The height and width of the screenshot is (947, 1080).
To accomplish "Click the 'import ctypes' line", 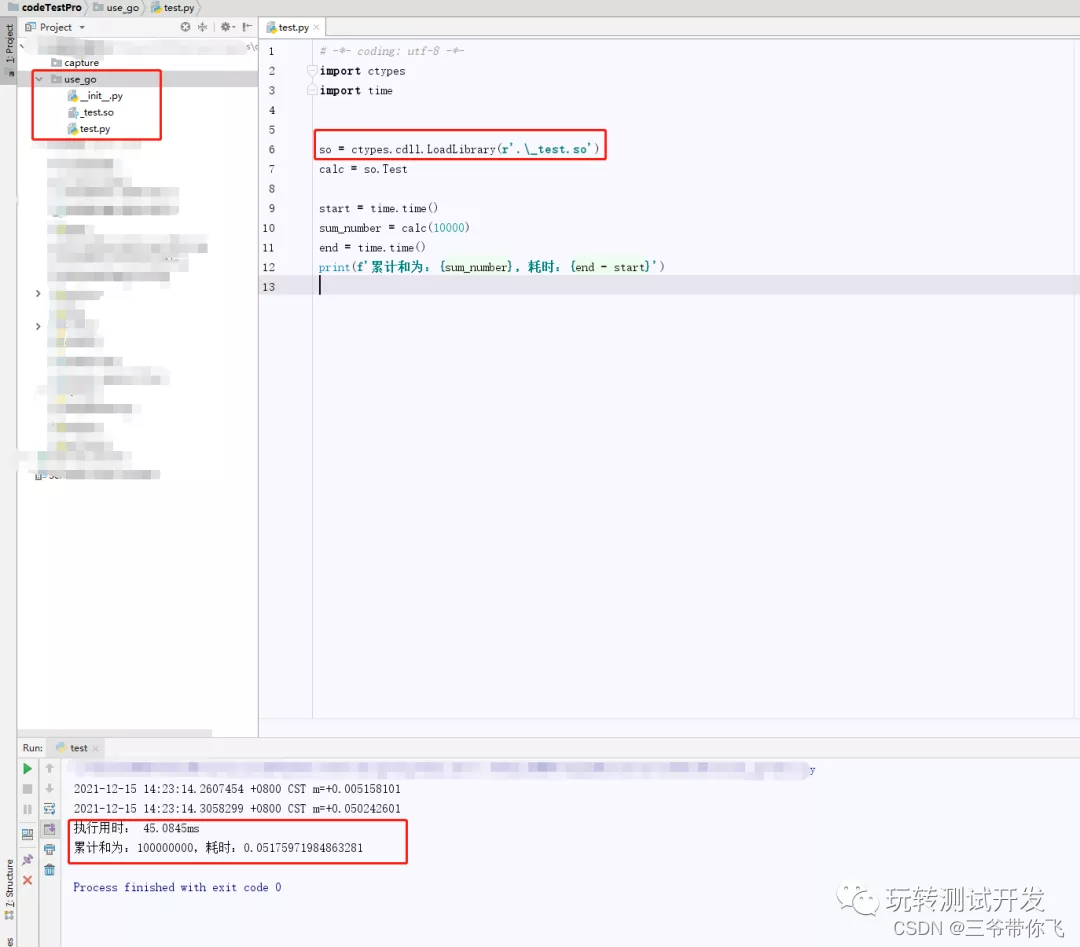I will [x=362, y=71].
